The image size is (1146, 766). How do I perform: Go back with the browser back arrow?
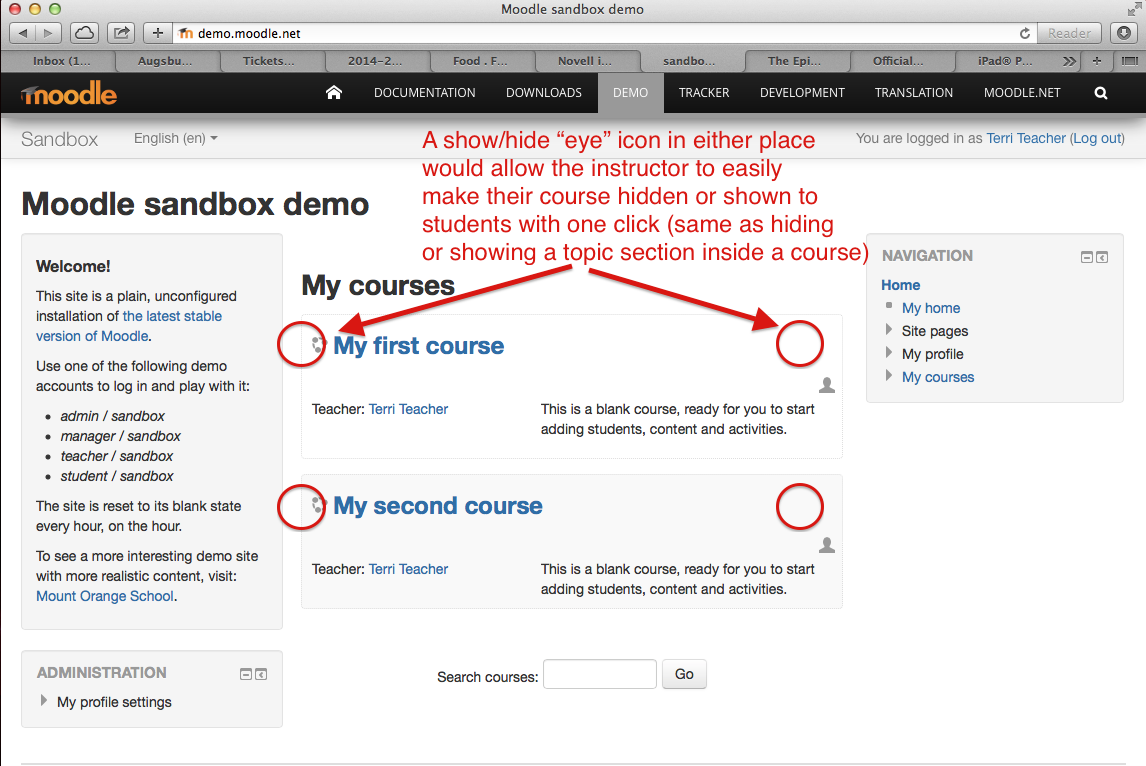click(23, 33)
